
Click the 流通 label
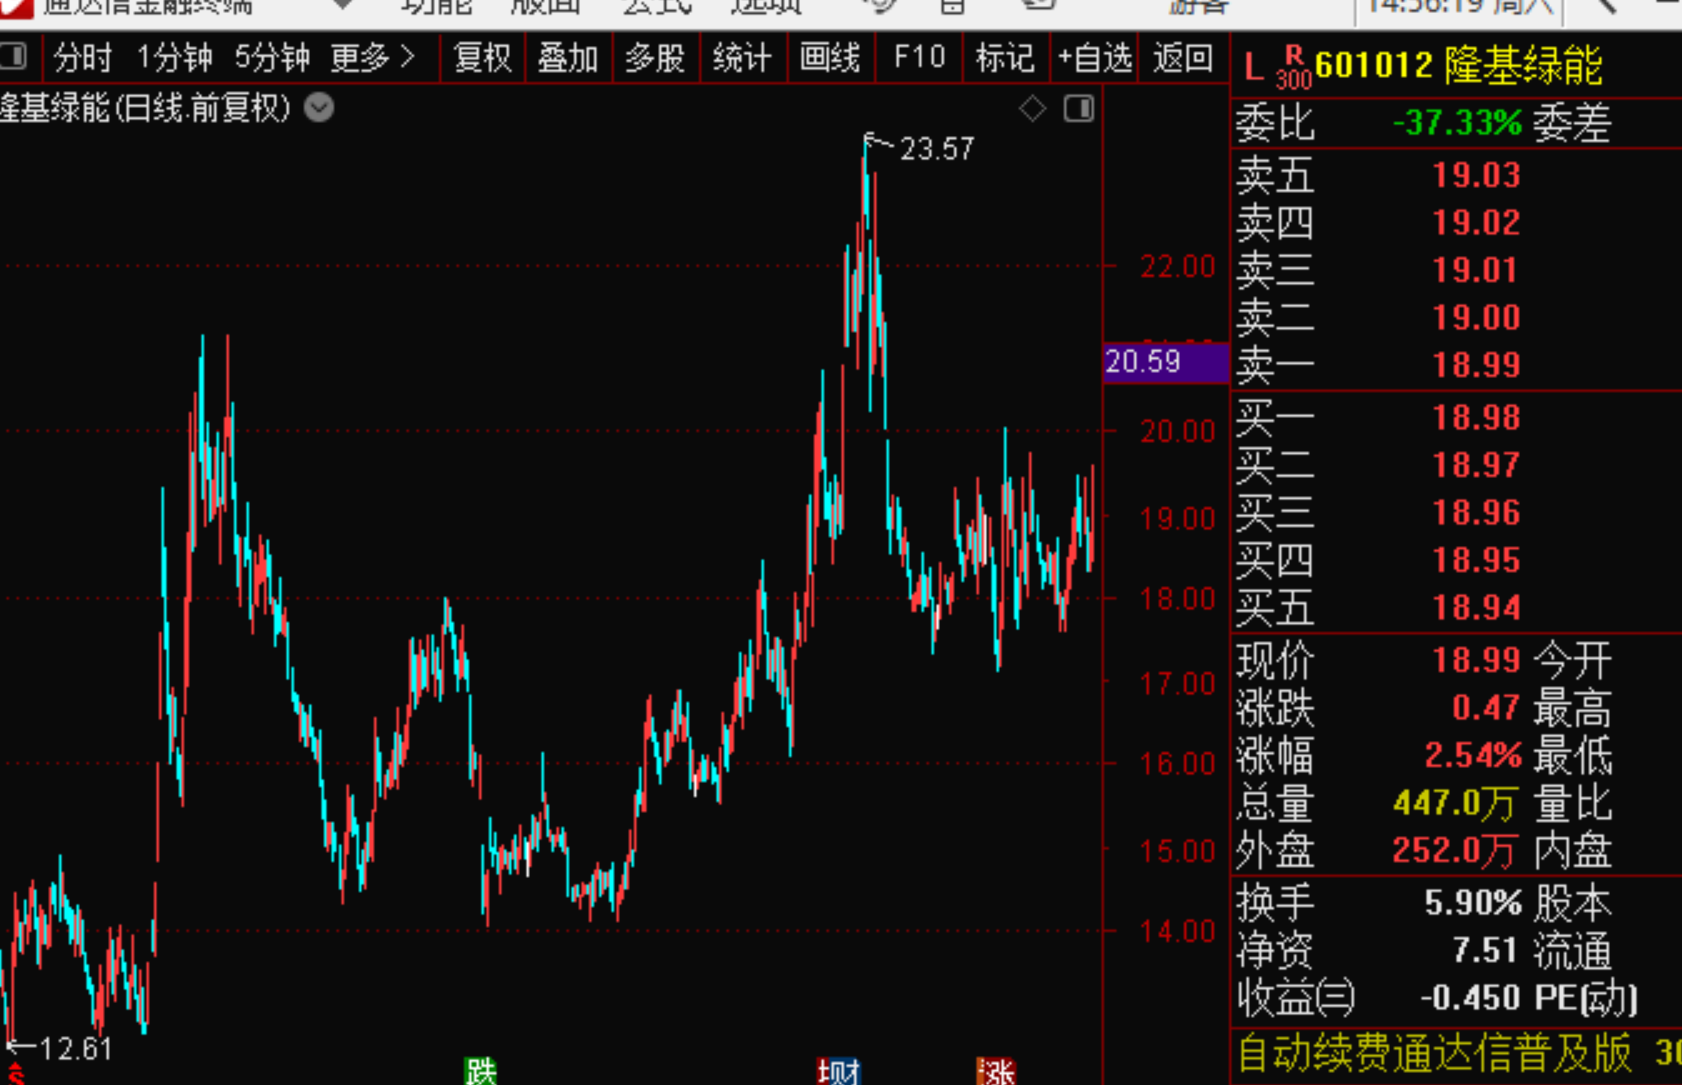coord(1573,951)
